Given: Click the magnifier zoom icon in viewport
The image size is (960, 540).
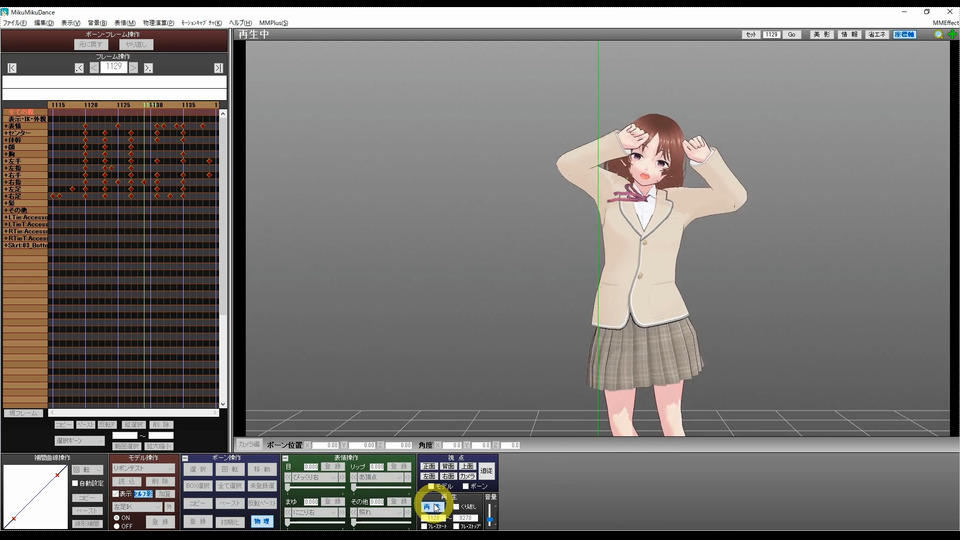Looking at the screenshot, I should pyautogui.click(x=938, y=34).
